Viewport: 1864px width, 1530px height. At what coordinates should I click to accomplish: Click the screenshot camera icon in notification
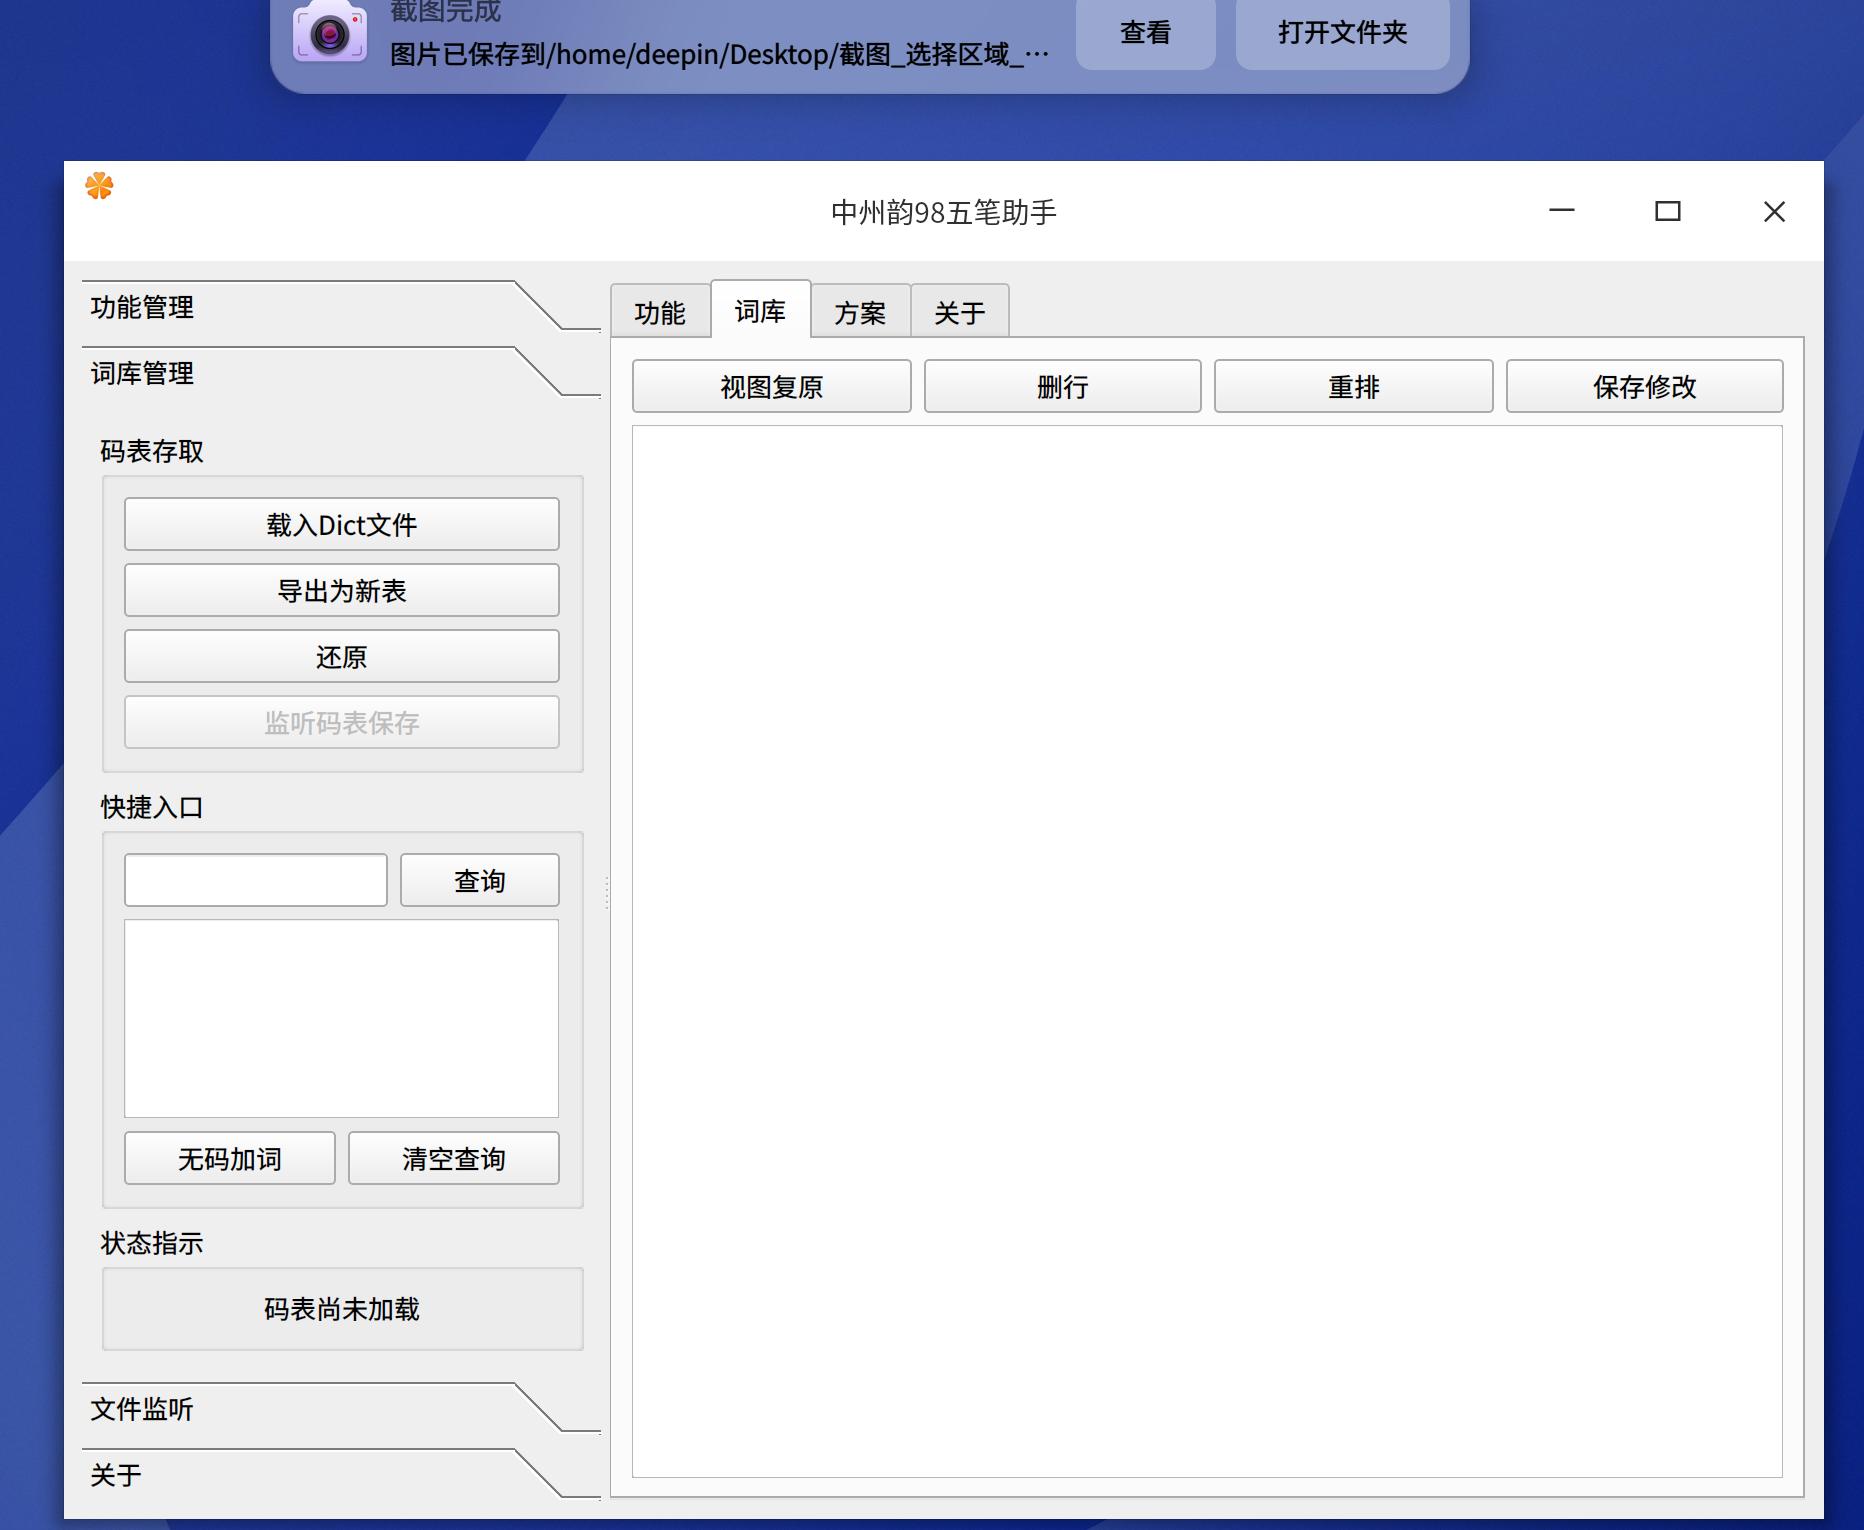[x=330, y=33]
